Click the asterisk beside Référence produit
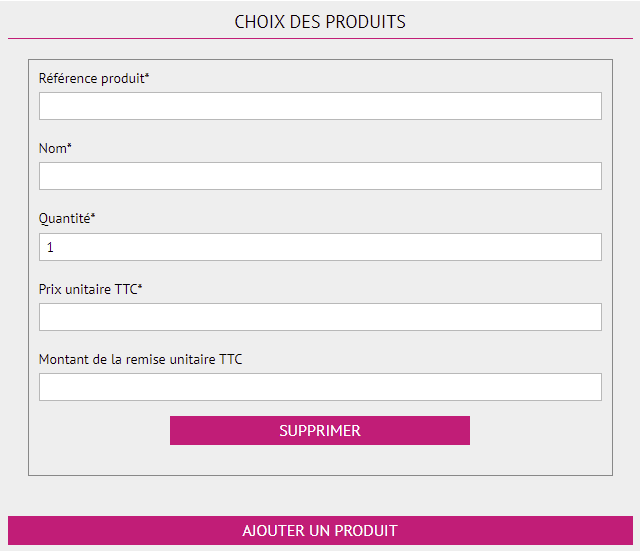The image size is (640, 551). point(147,76)
